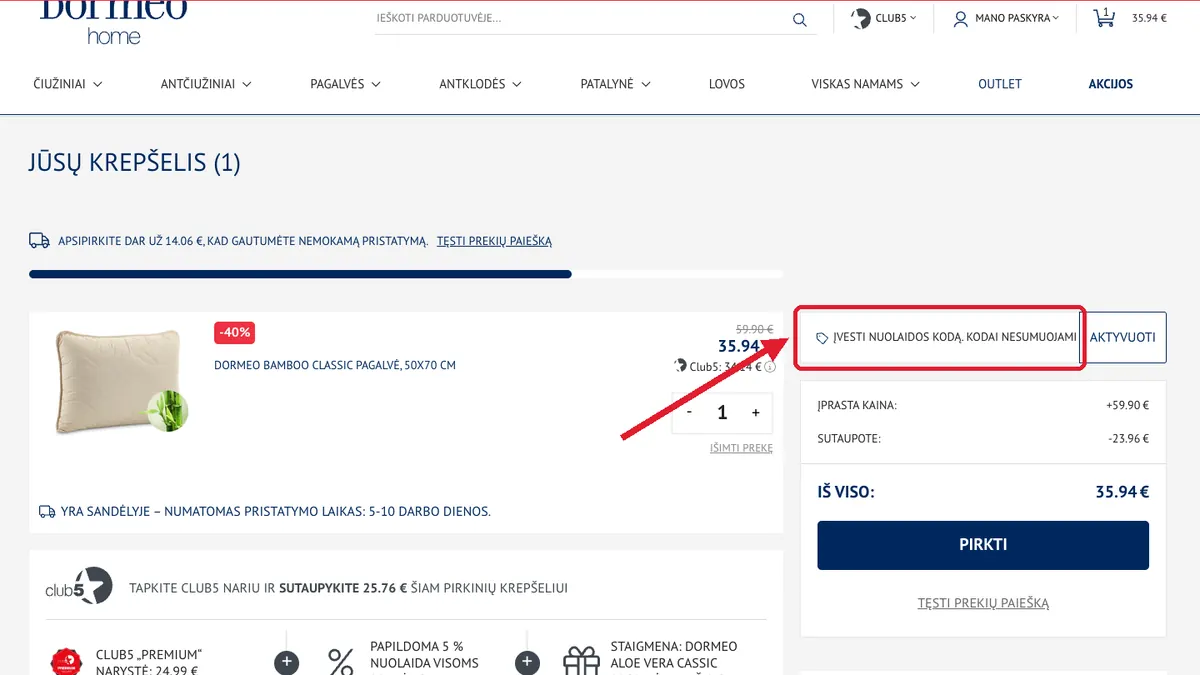The height and width of the screenshot is (675, 1200).
Task: Click the plus circle before the gift icon
Action: [527, 663]
